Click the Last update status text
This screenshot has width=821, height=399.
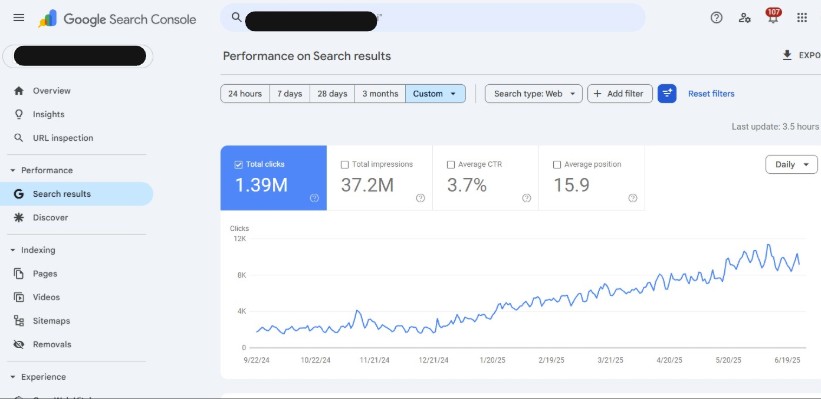pyautogui.click(x=776, y=126)
